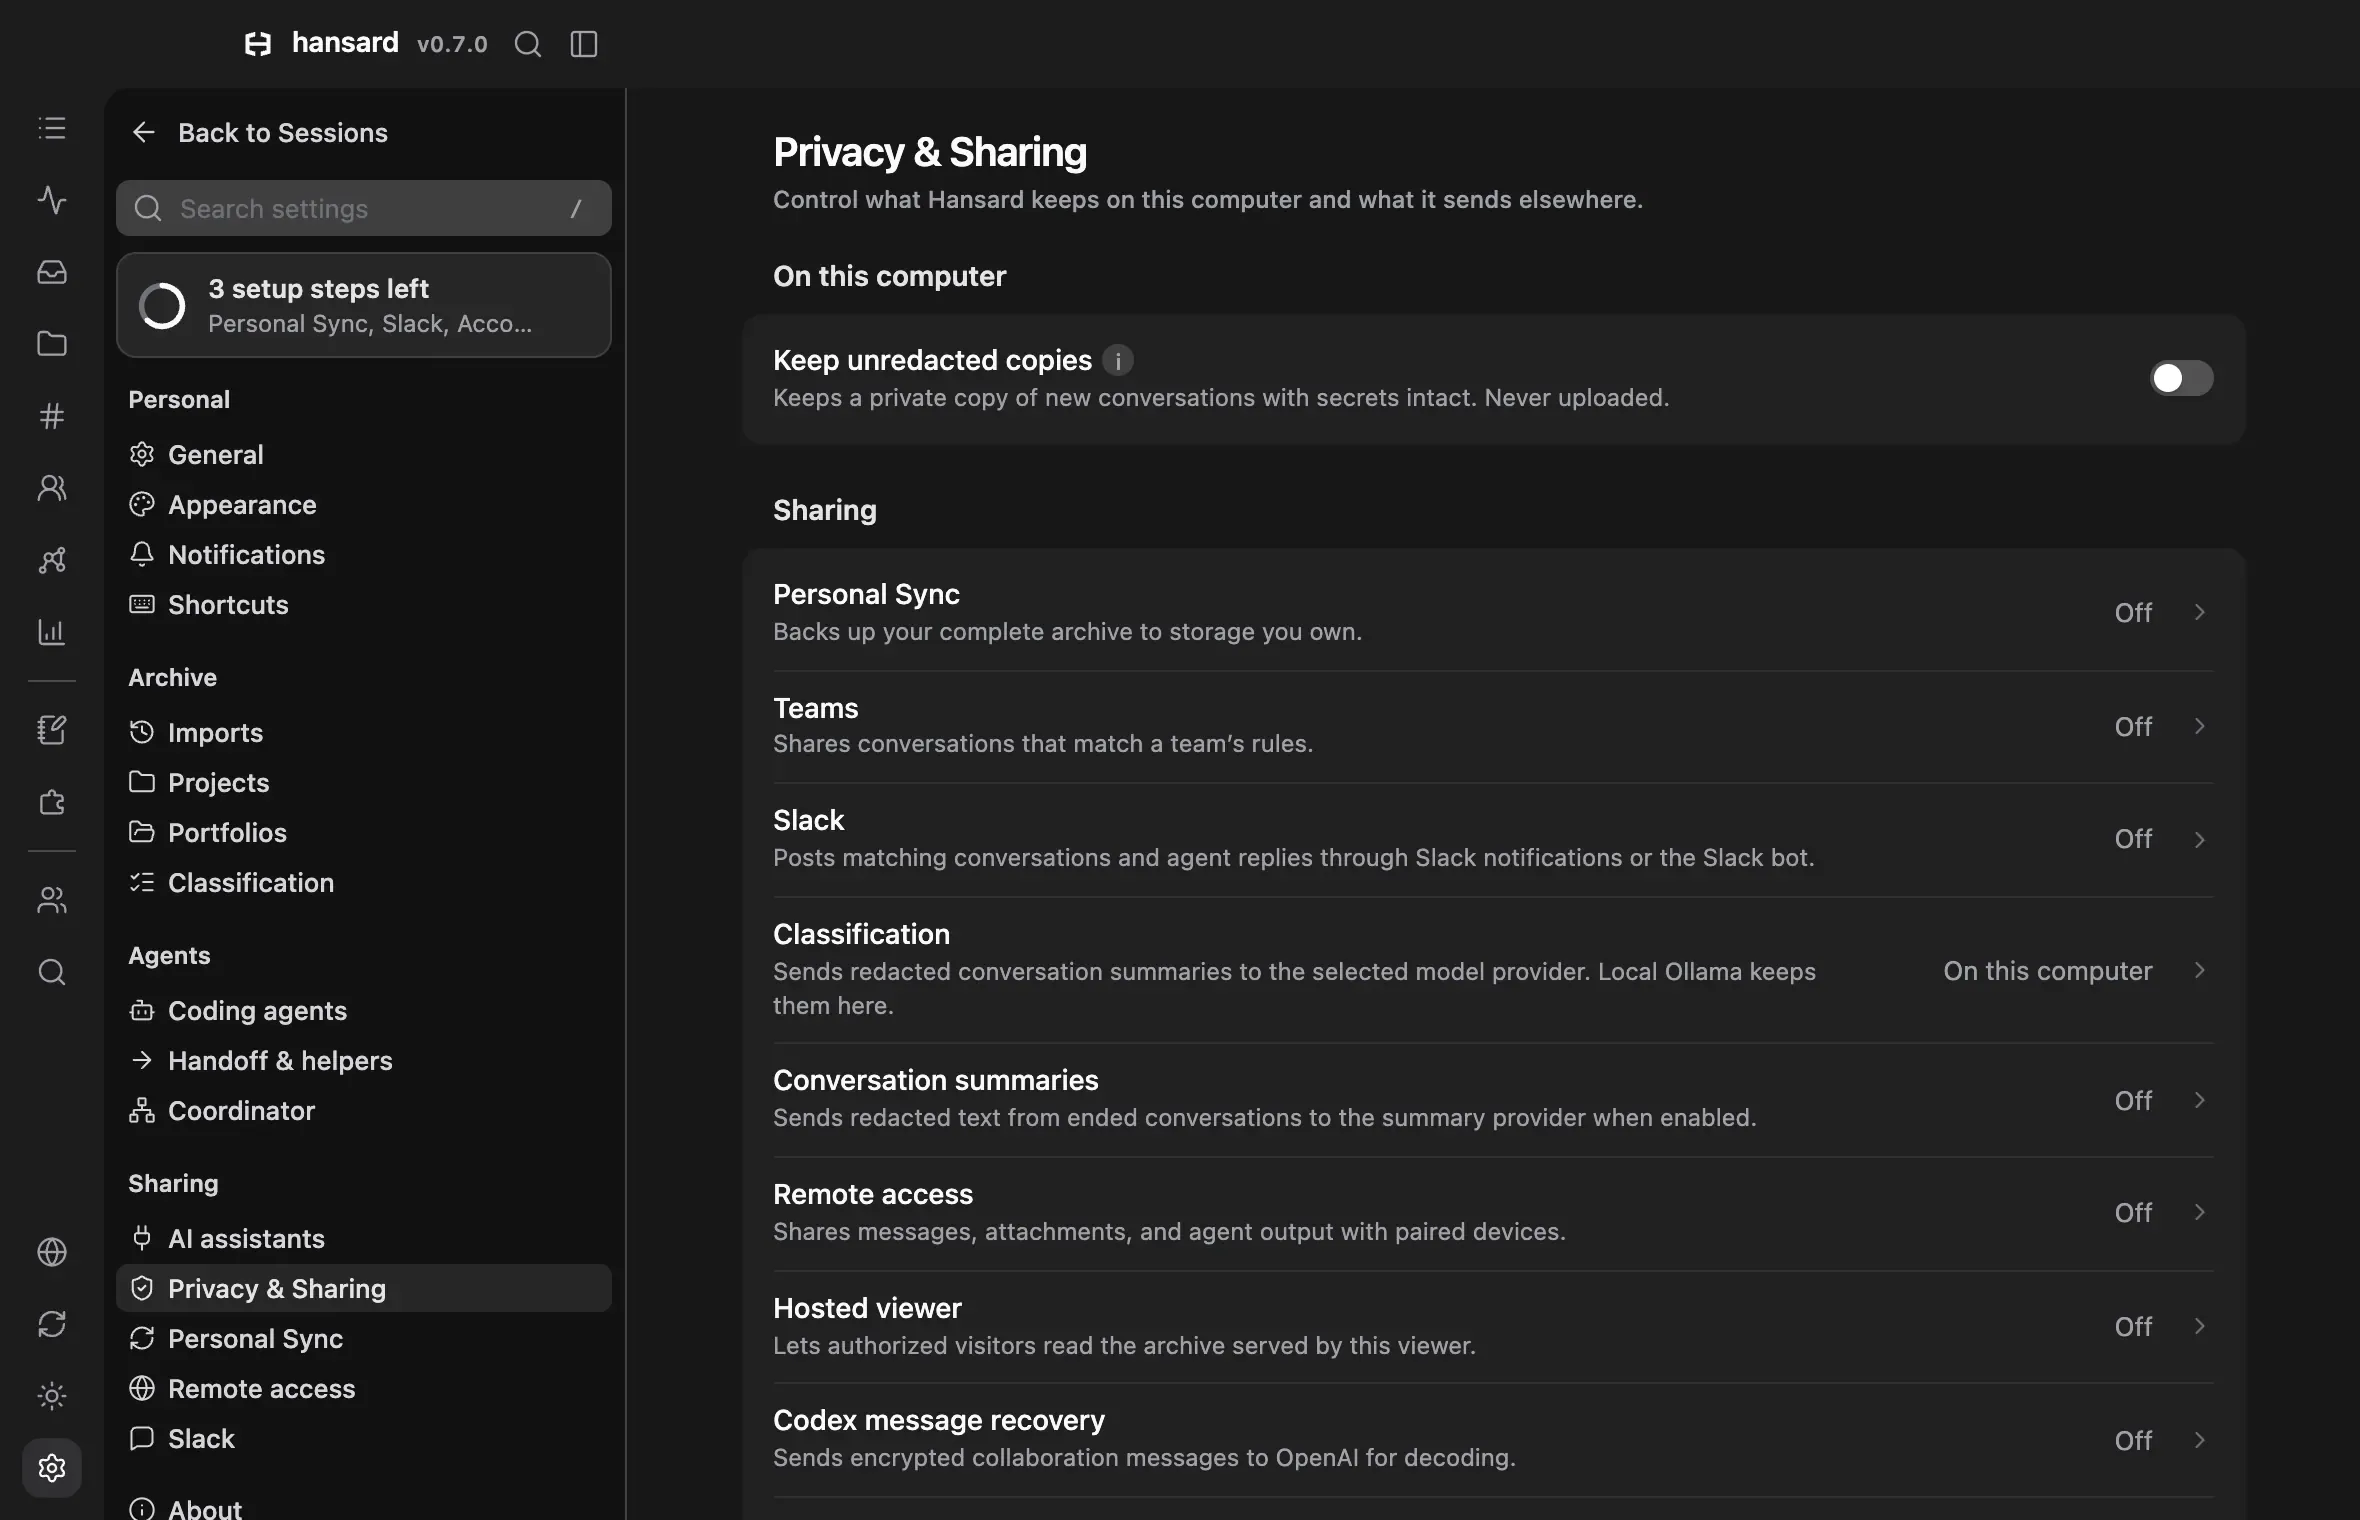Open Coordinator settings in sidebar
2360x1520 pixels.
(364, 1111)
